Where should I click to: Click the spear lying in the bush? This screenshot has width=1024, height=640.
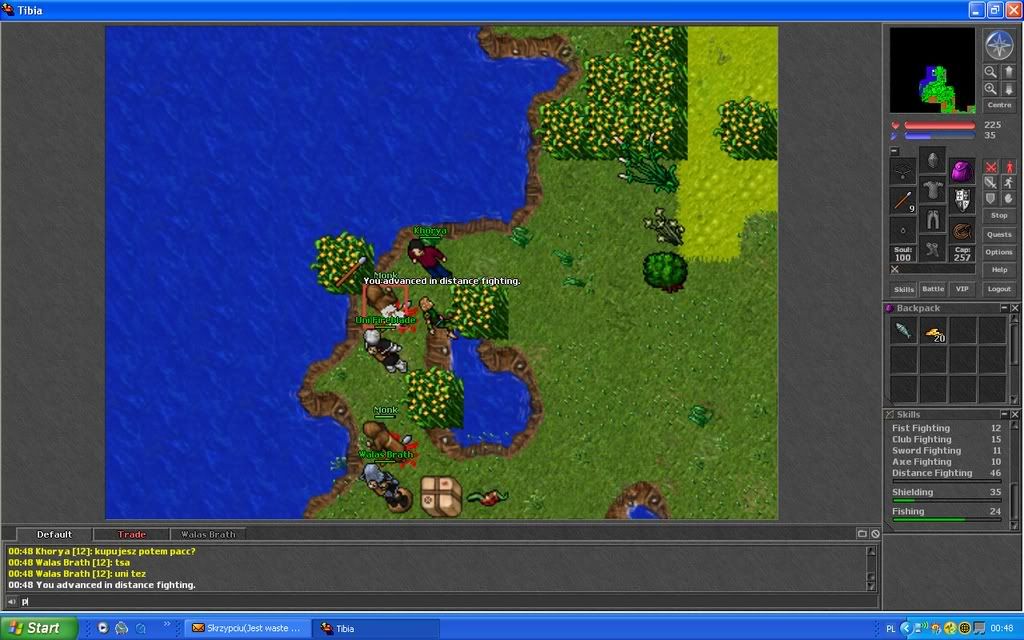click(x=351, y=271)
